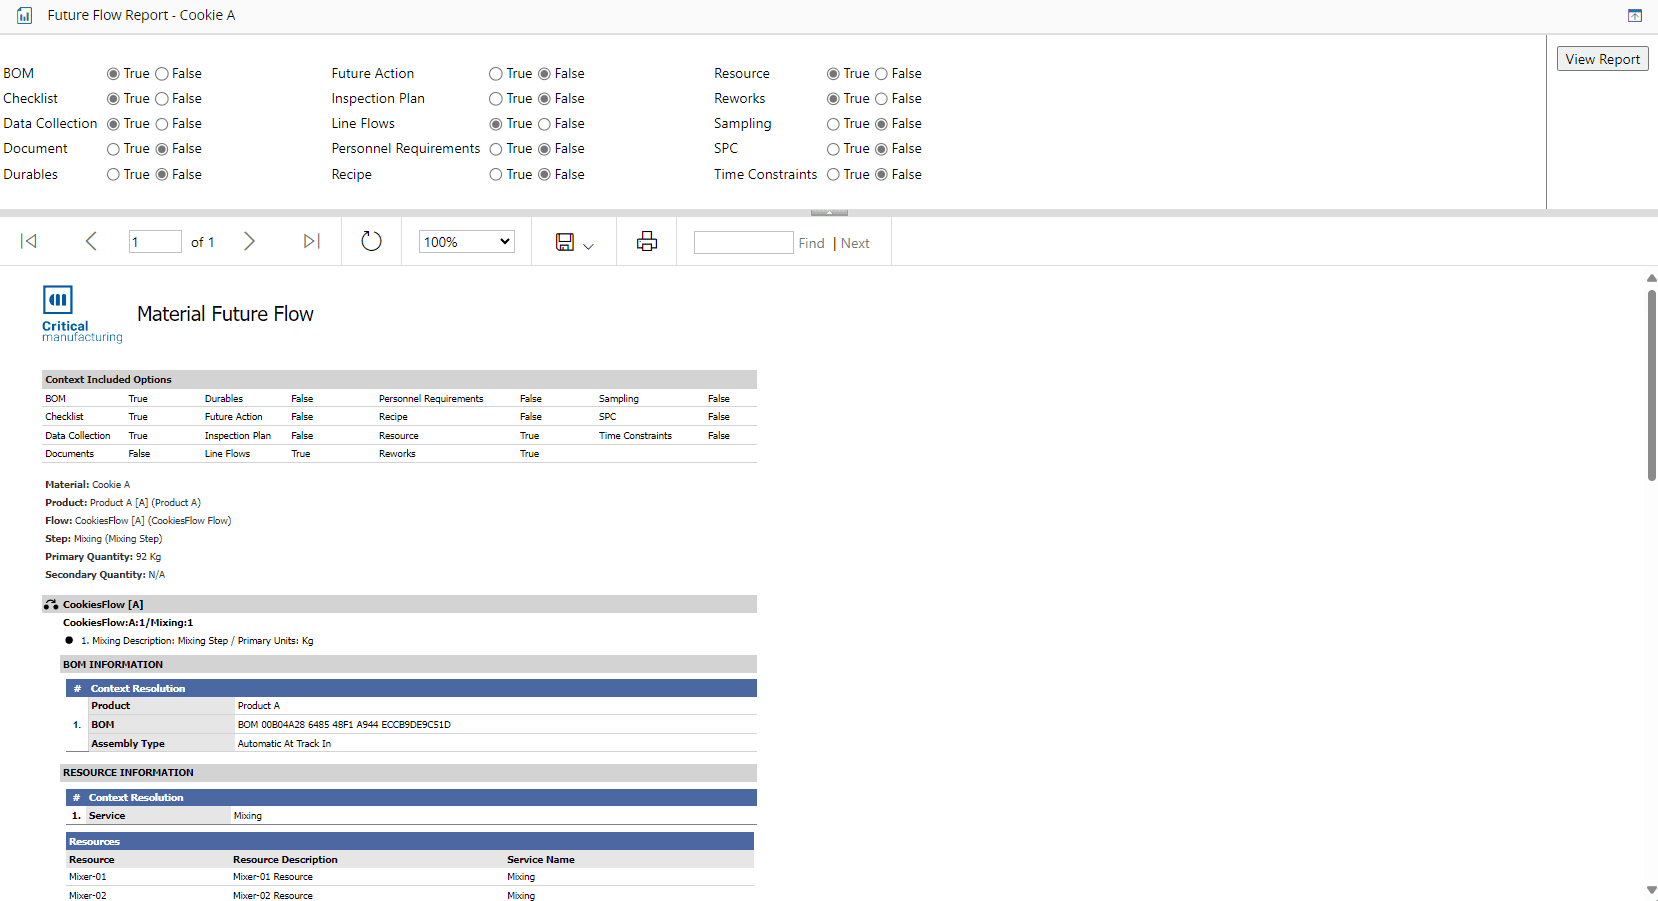Click the Next search link
The height and width of the screenshot is (901, 1658).
(x=855, y=243)
